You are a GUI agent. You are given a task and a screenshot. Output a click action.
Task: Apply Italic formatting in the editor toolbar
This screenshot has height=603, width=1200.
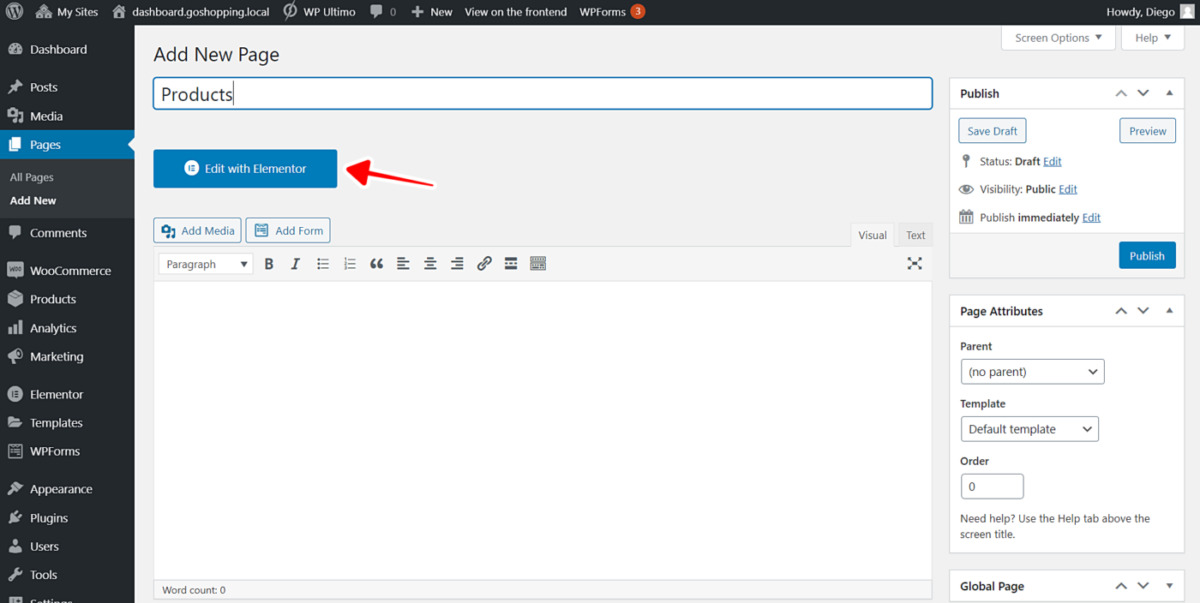[x=295, y=263]
